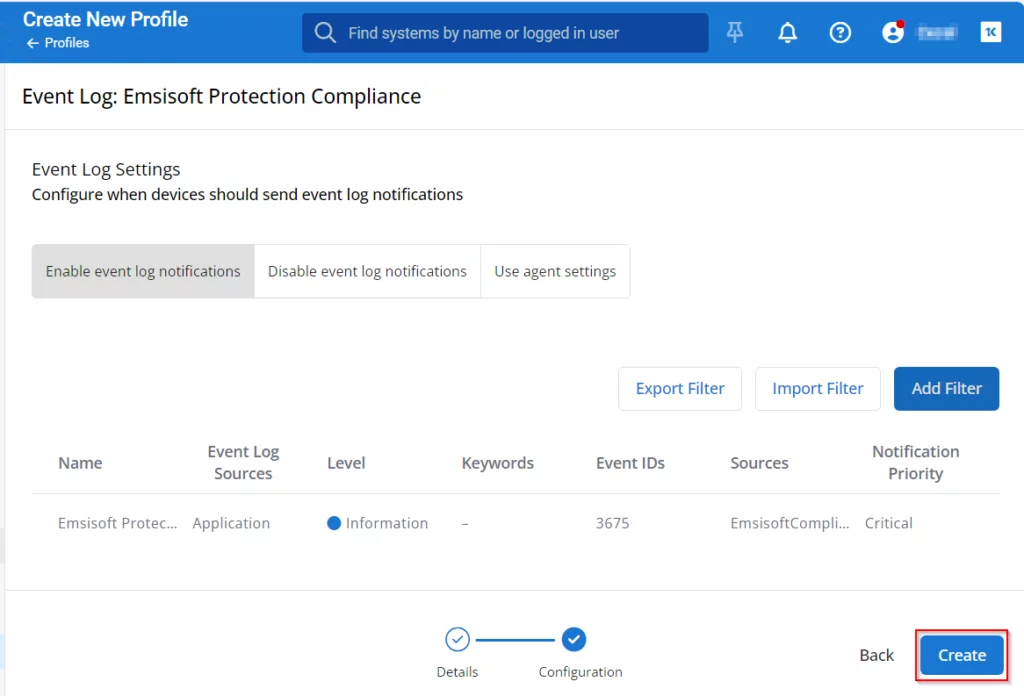Click Export Filter button

click(680, 388)
